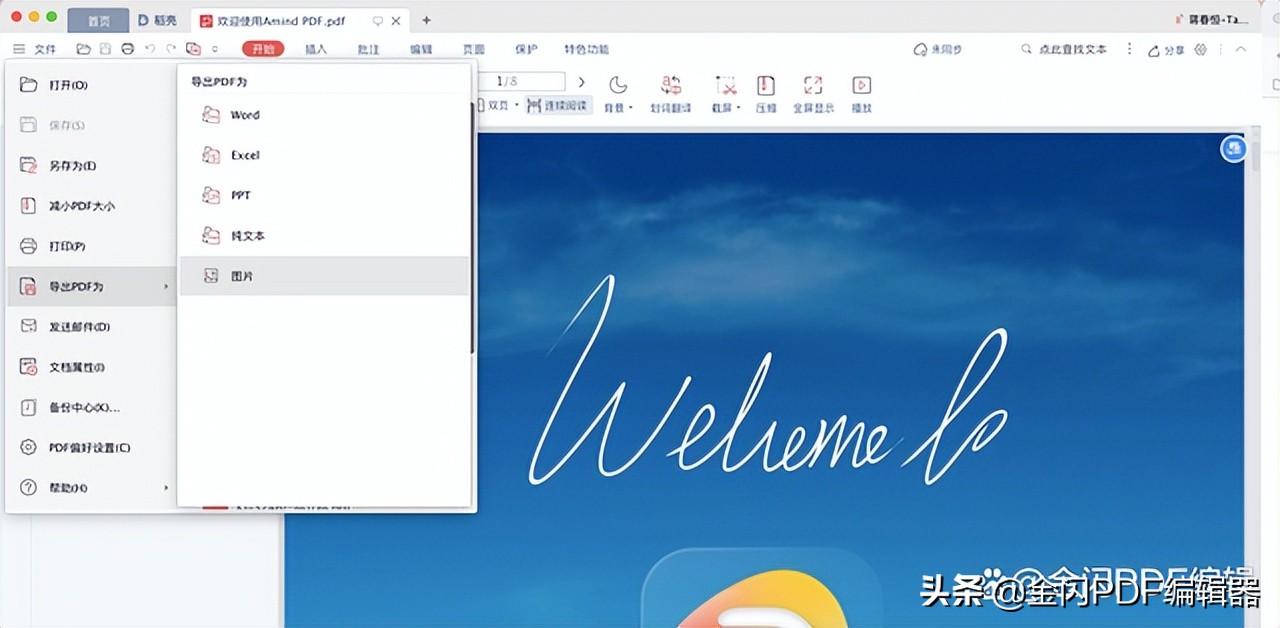Click the blue floating badge on document corner

tap(1235, 149)
